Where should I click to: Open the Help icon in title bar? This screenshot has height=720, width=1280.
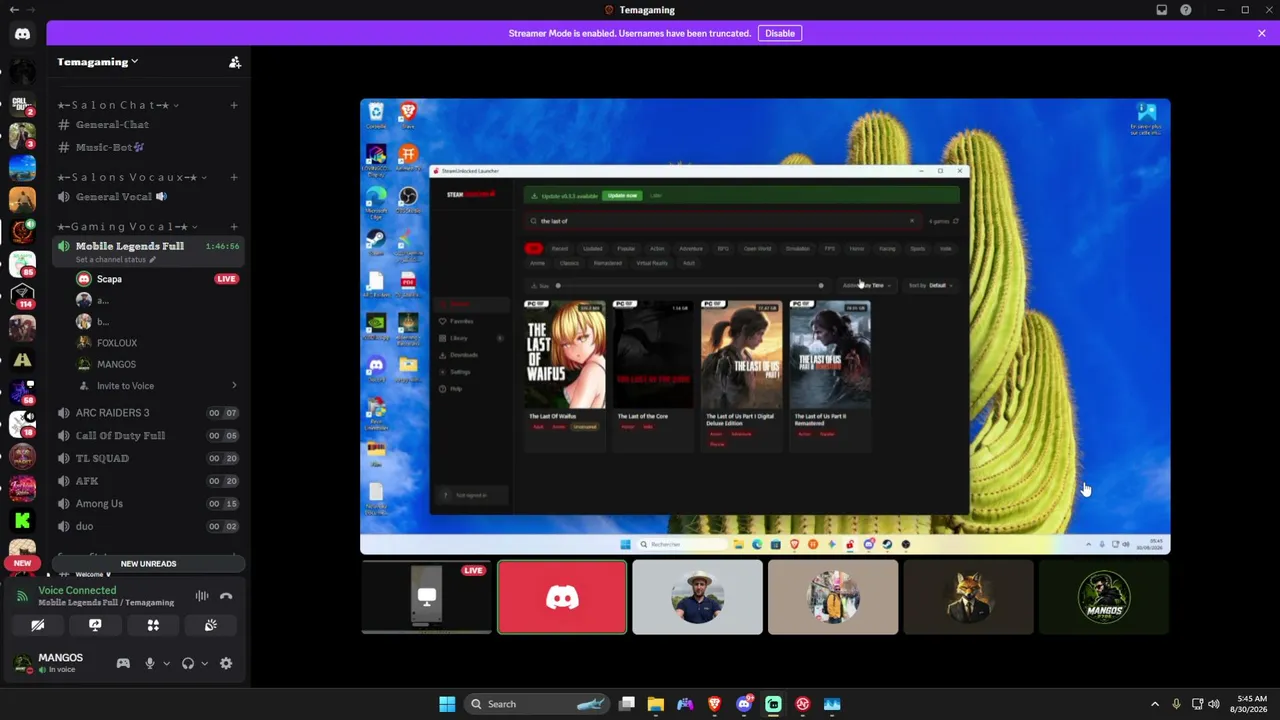(1186, 10)
